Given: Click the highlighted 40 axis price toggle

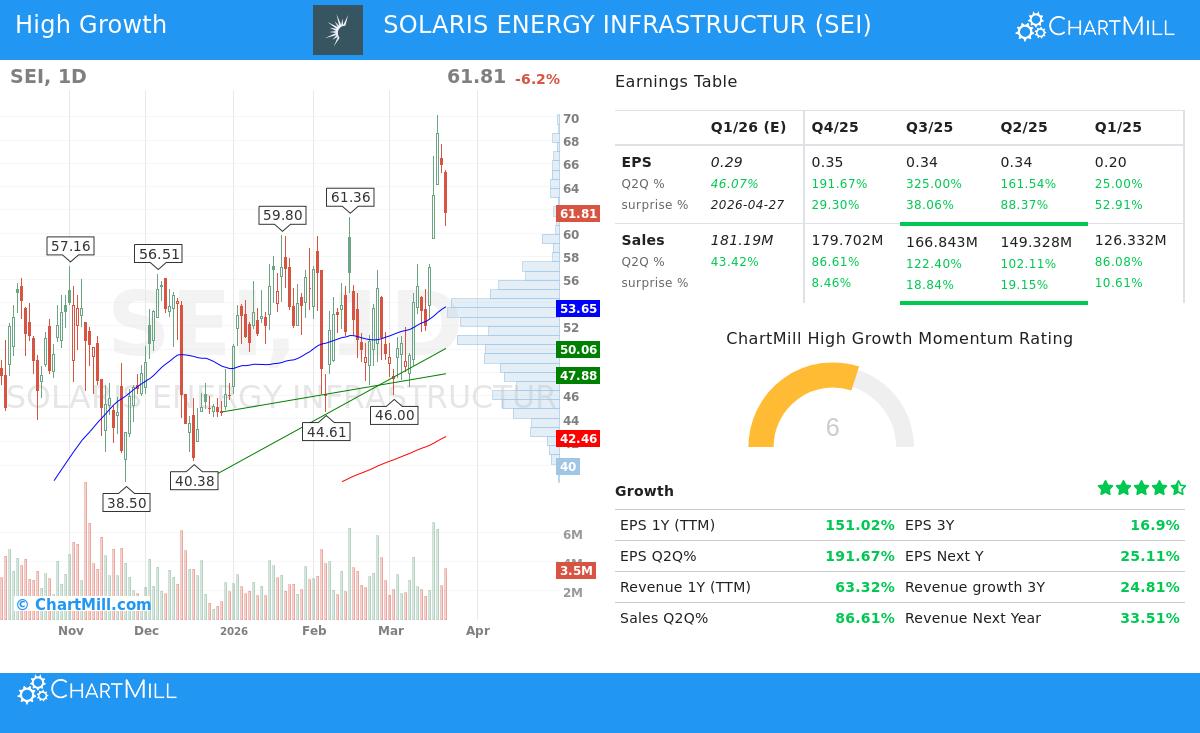Looking at the screenshot, I should point(568,466).
